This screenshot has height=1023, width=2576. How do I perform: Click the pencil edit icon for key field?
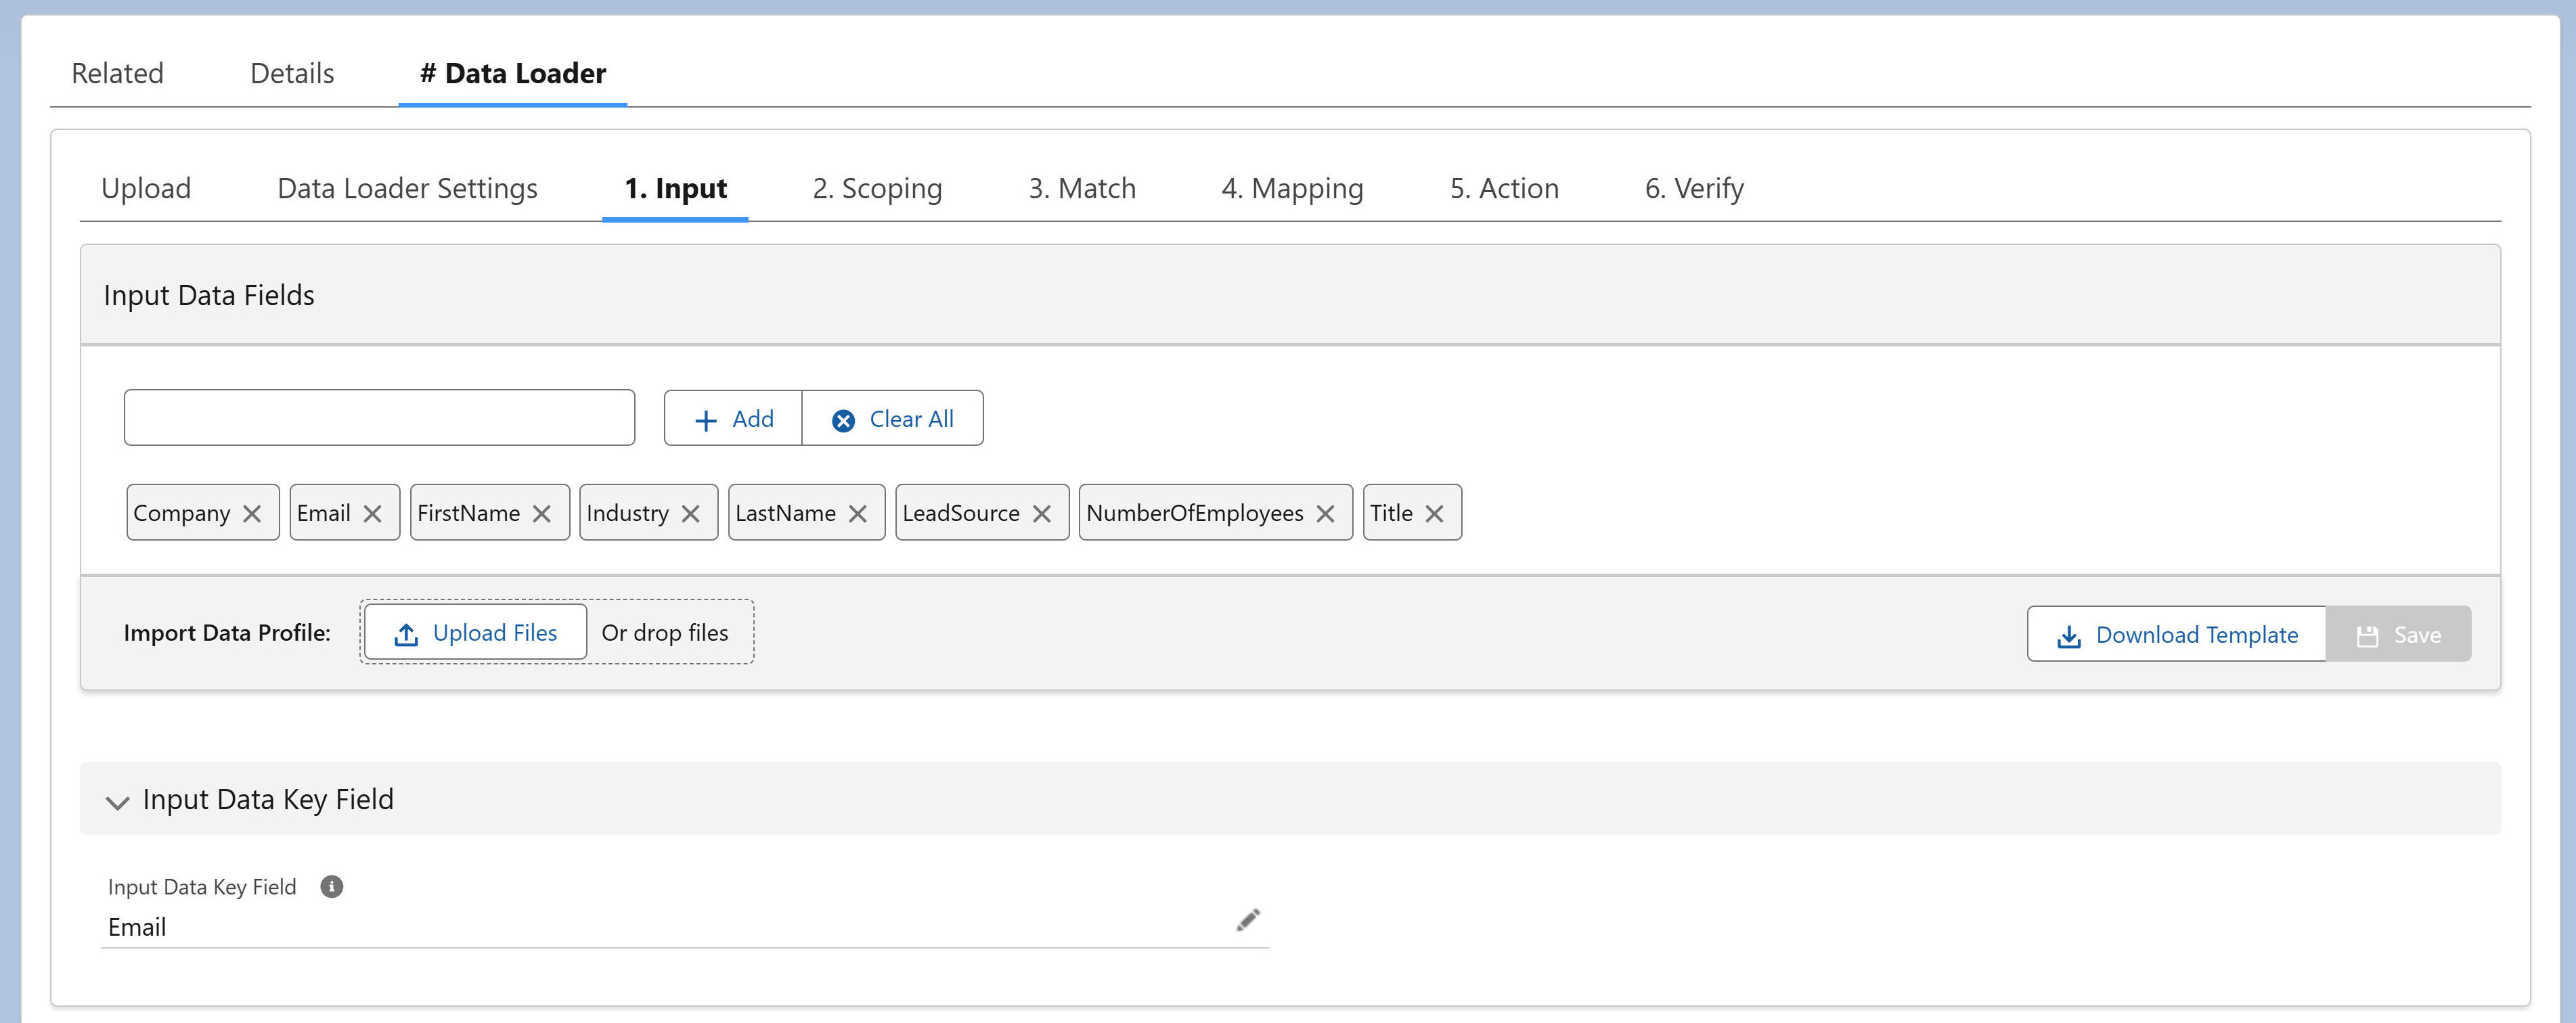coord(1248,920)
